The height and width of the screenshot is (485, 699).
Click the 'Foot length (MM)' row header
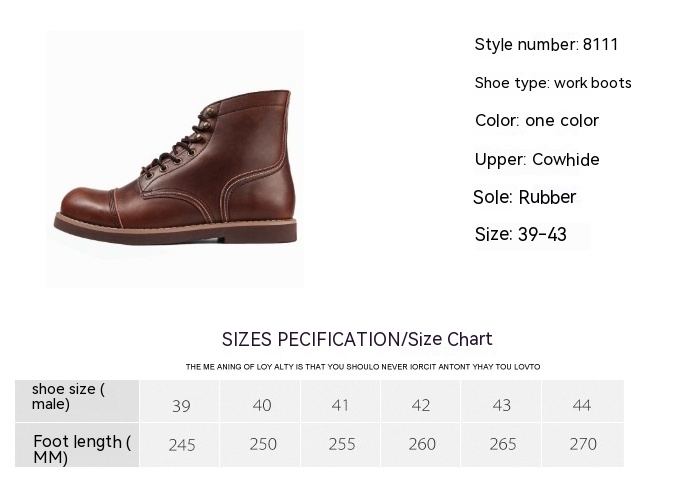(80, 449)
